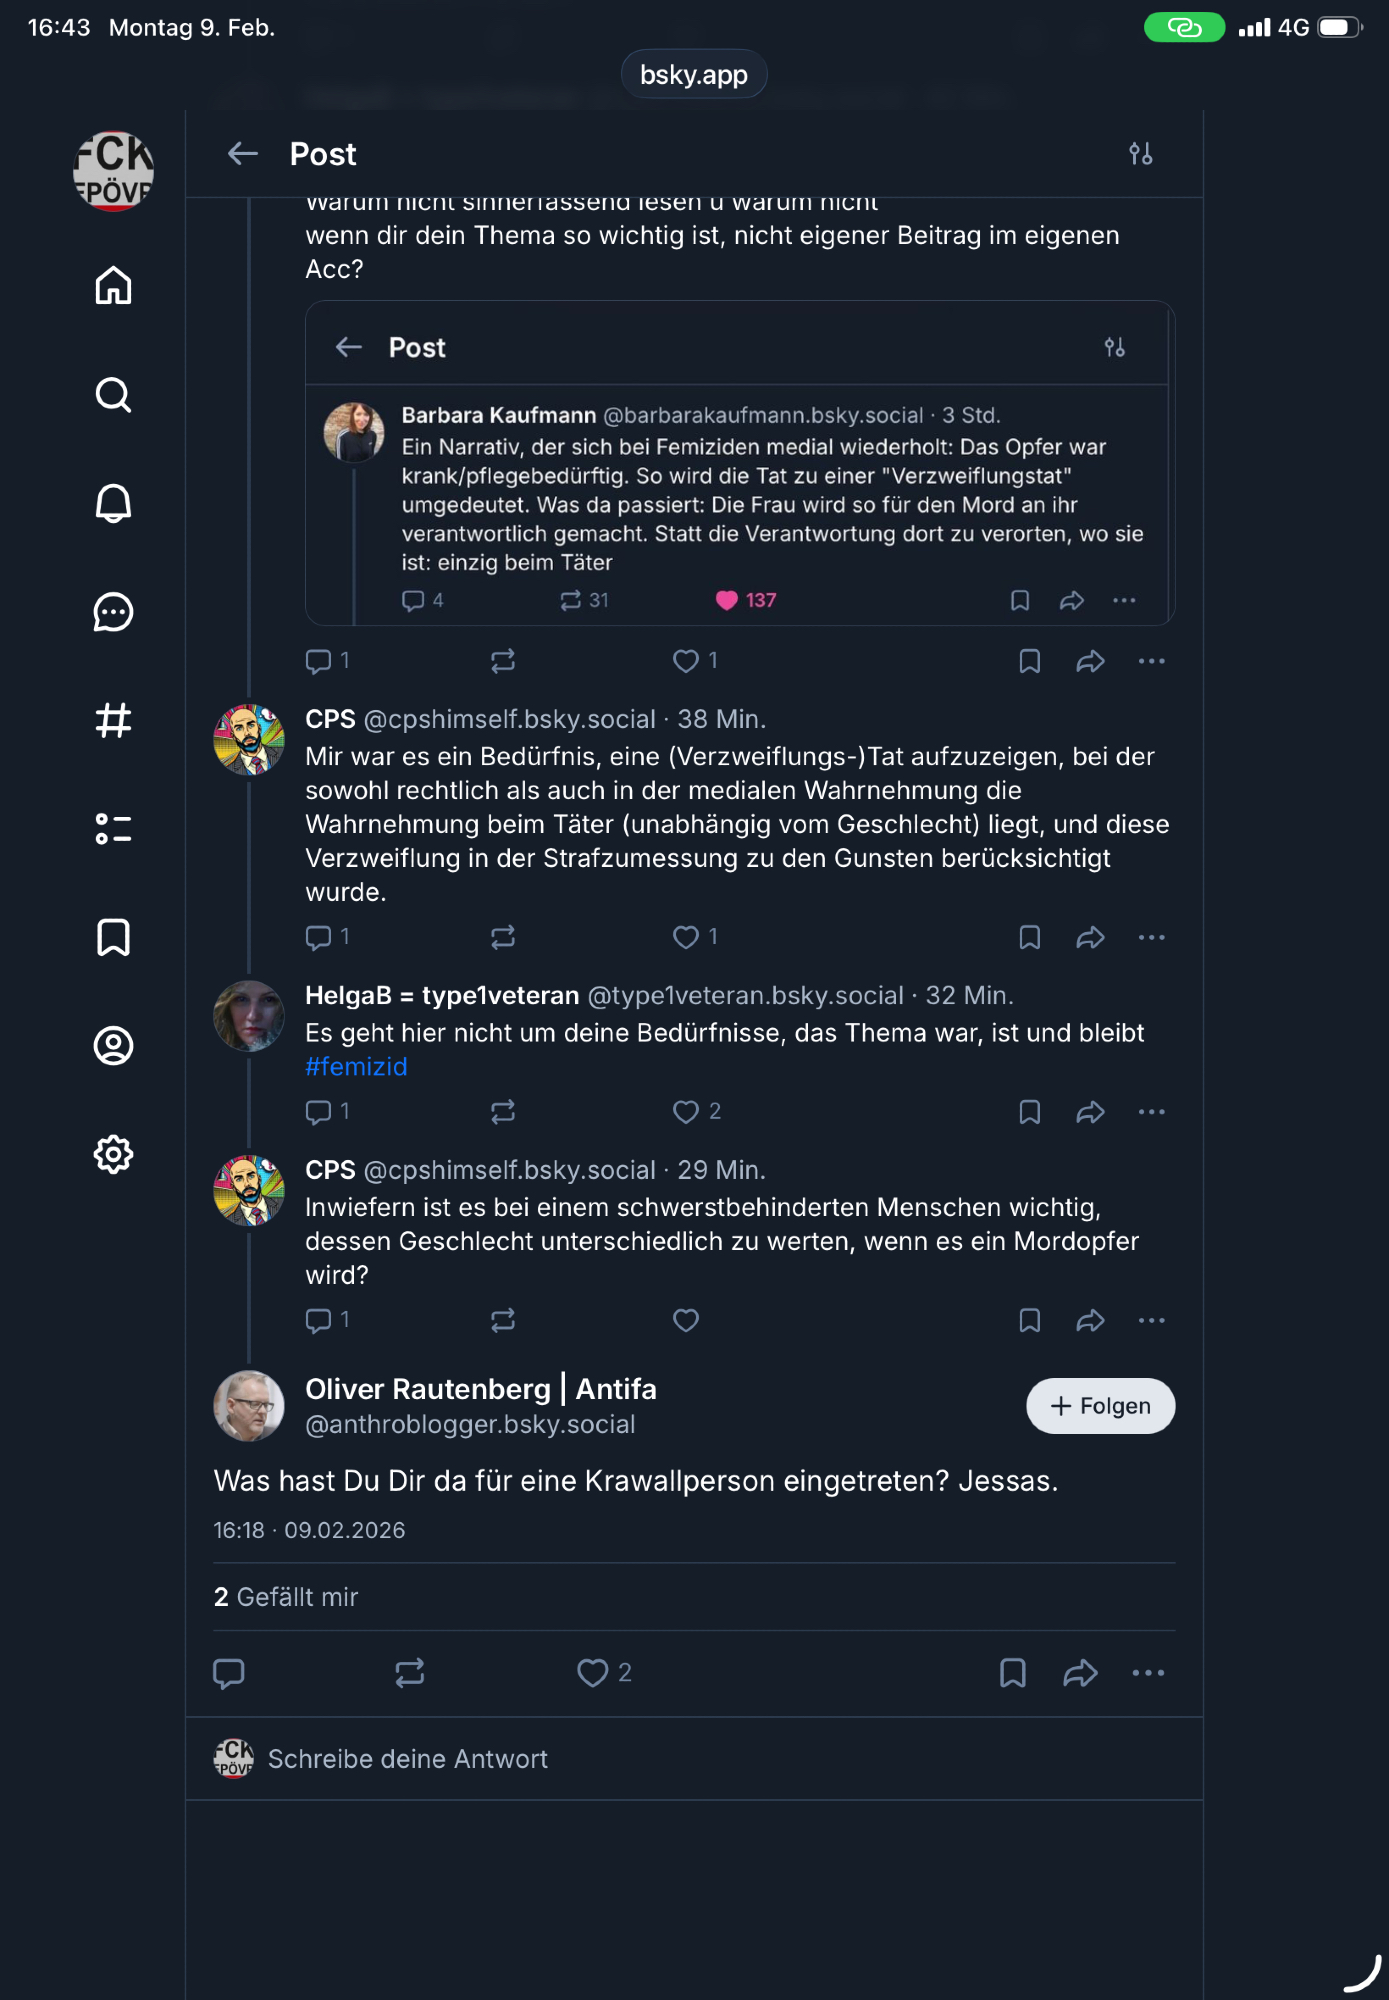Screen dimensions: 1389x2000
Task: Open Search via magnifier sidebar icon
Action: tap(113, 395)
